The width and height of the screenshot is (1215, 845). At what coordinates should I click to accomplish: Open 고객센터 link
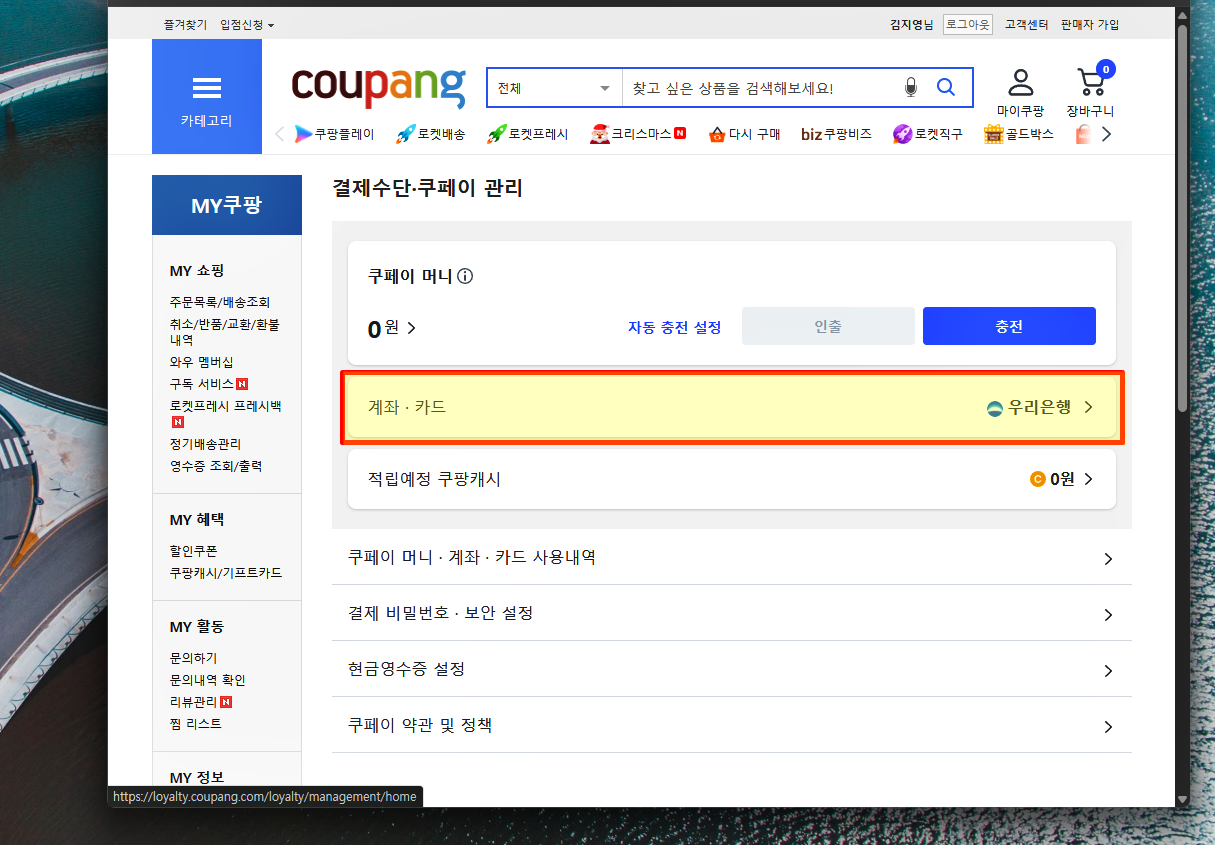(1026, 24)
